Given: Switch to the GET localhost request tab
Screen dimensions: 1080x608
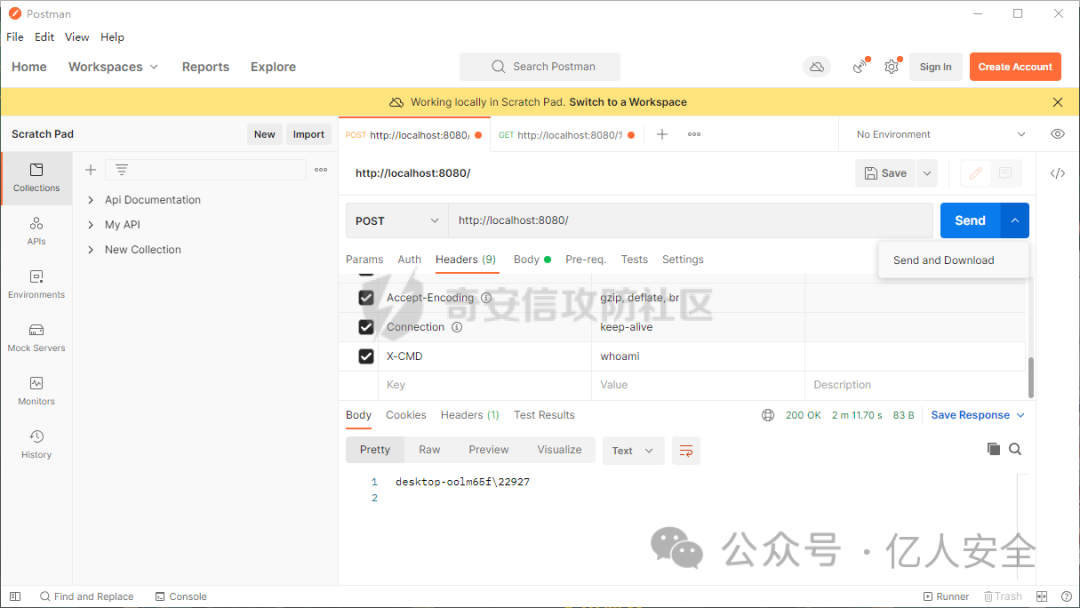Looking at the screenshot, I should [567, 135].
